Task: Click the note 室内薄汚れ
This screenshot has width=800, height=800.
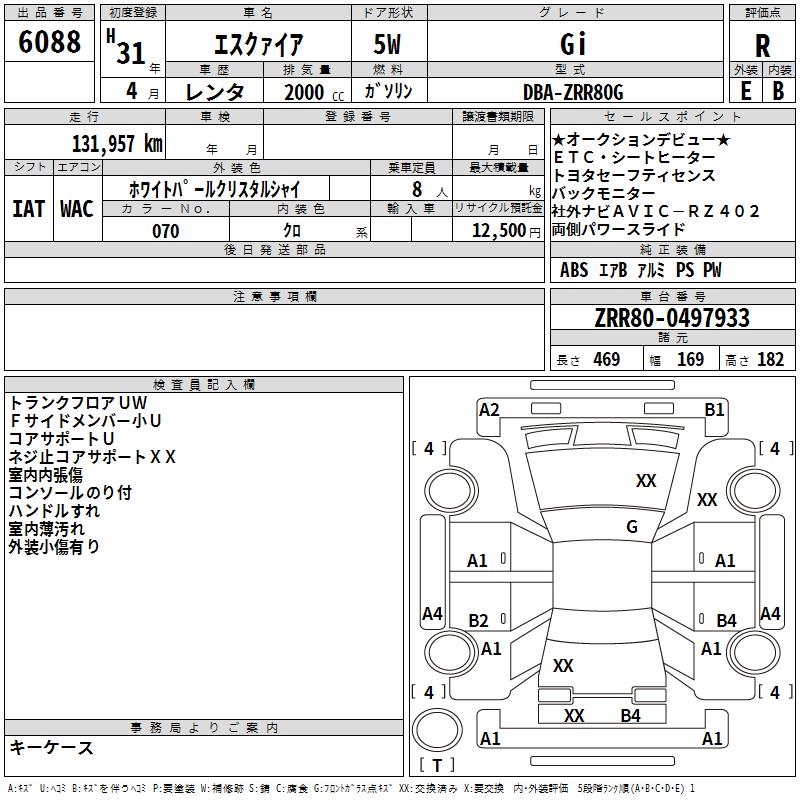Action: tap(46, 529)
